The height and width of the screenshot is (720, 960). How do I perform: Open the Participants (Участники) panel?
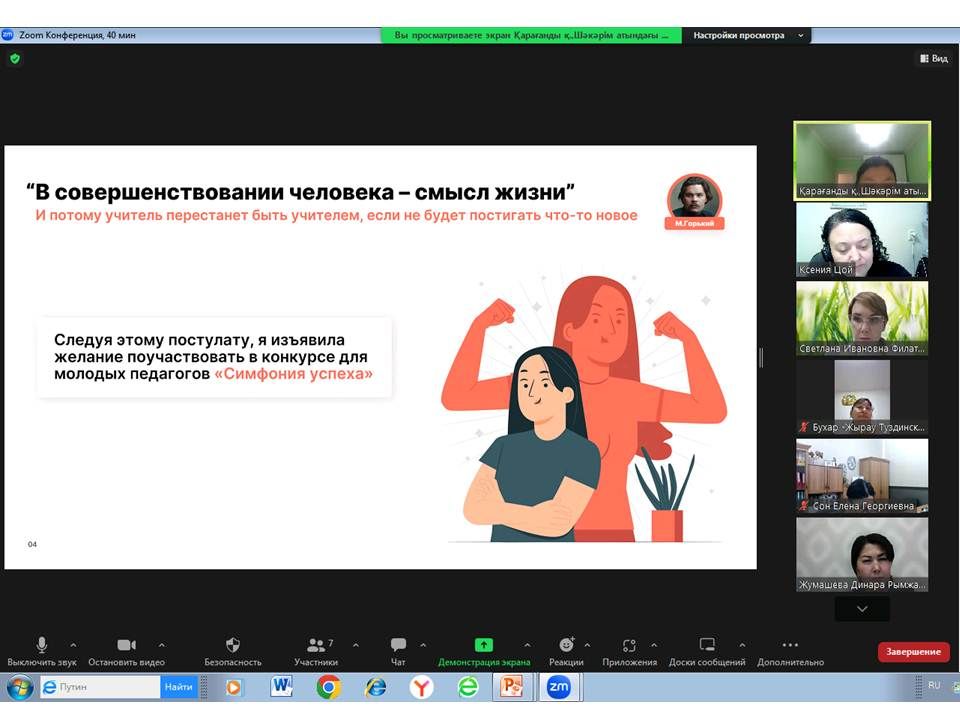pyautogui.click(x=317, y=646)
